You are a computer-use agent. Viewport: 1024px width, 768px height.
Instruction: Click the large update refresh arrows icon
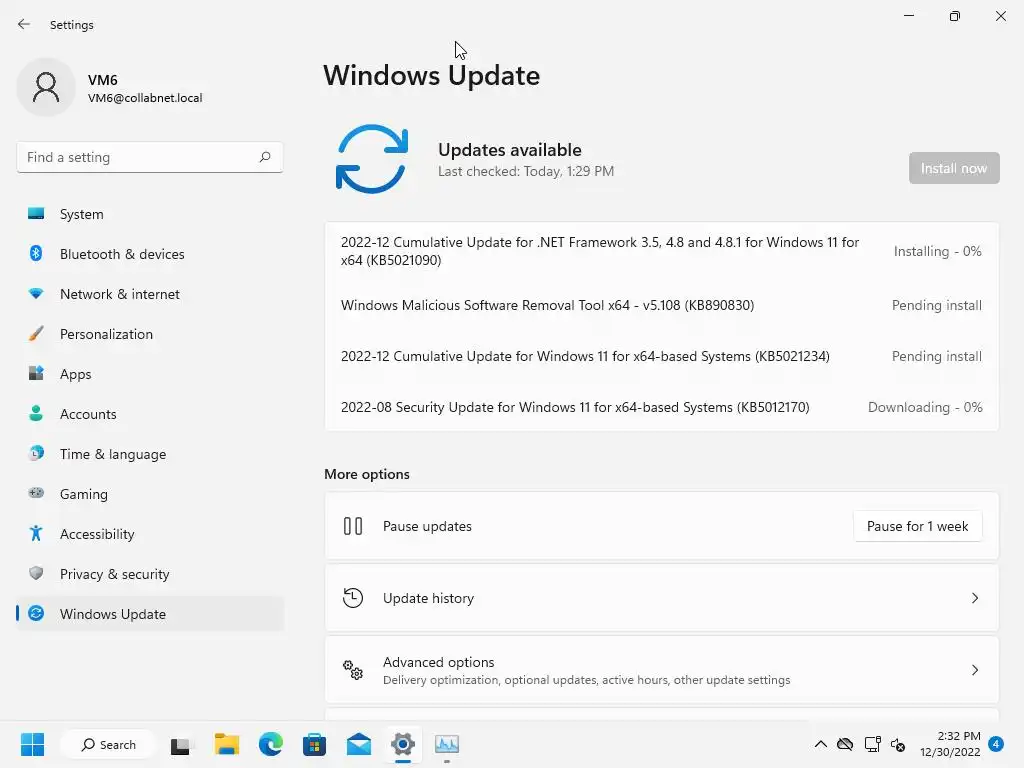click(372, 159)
